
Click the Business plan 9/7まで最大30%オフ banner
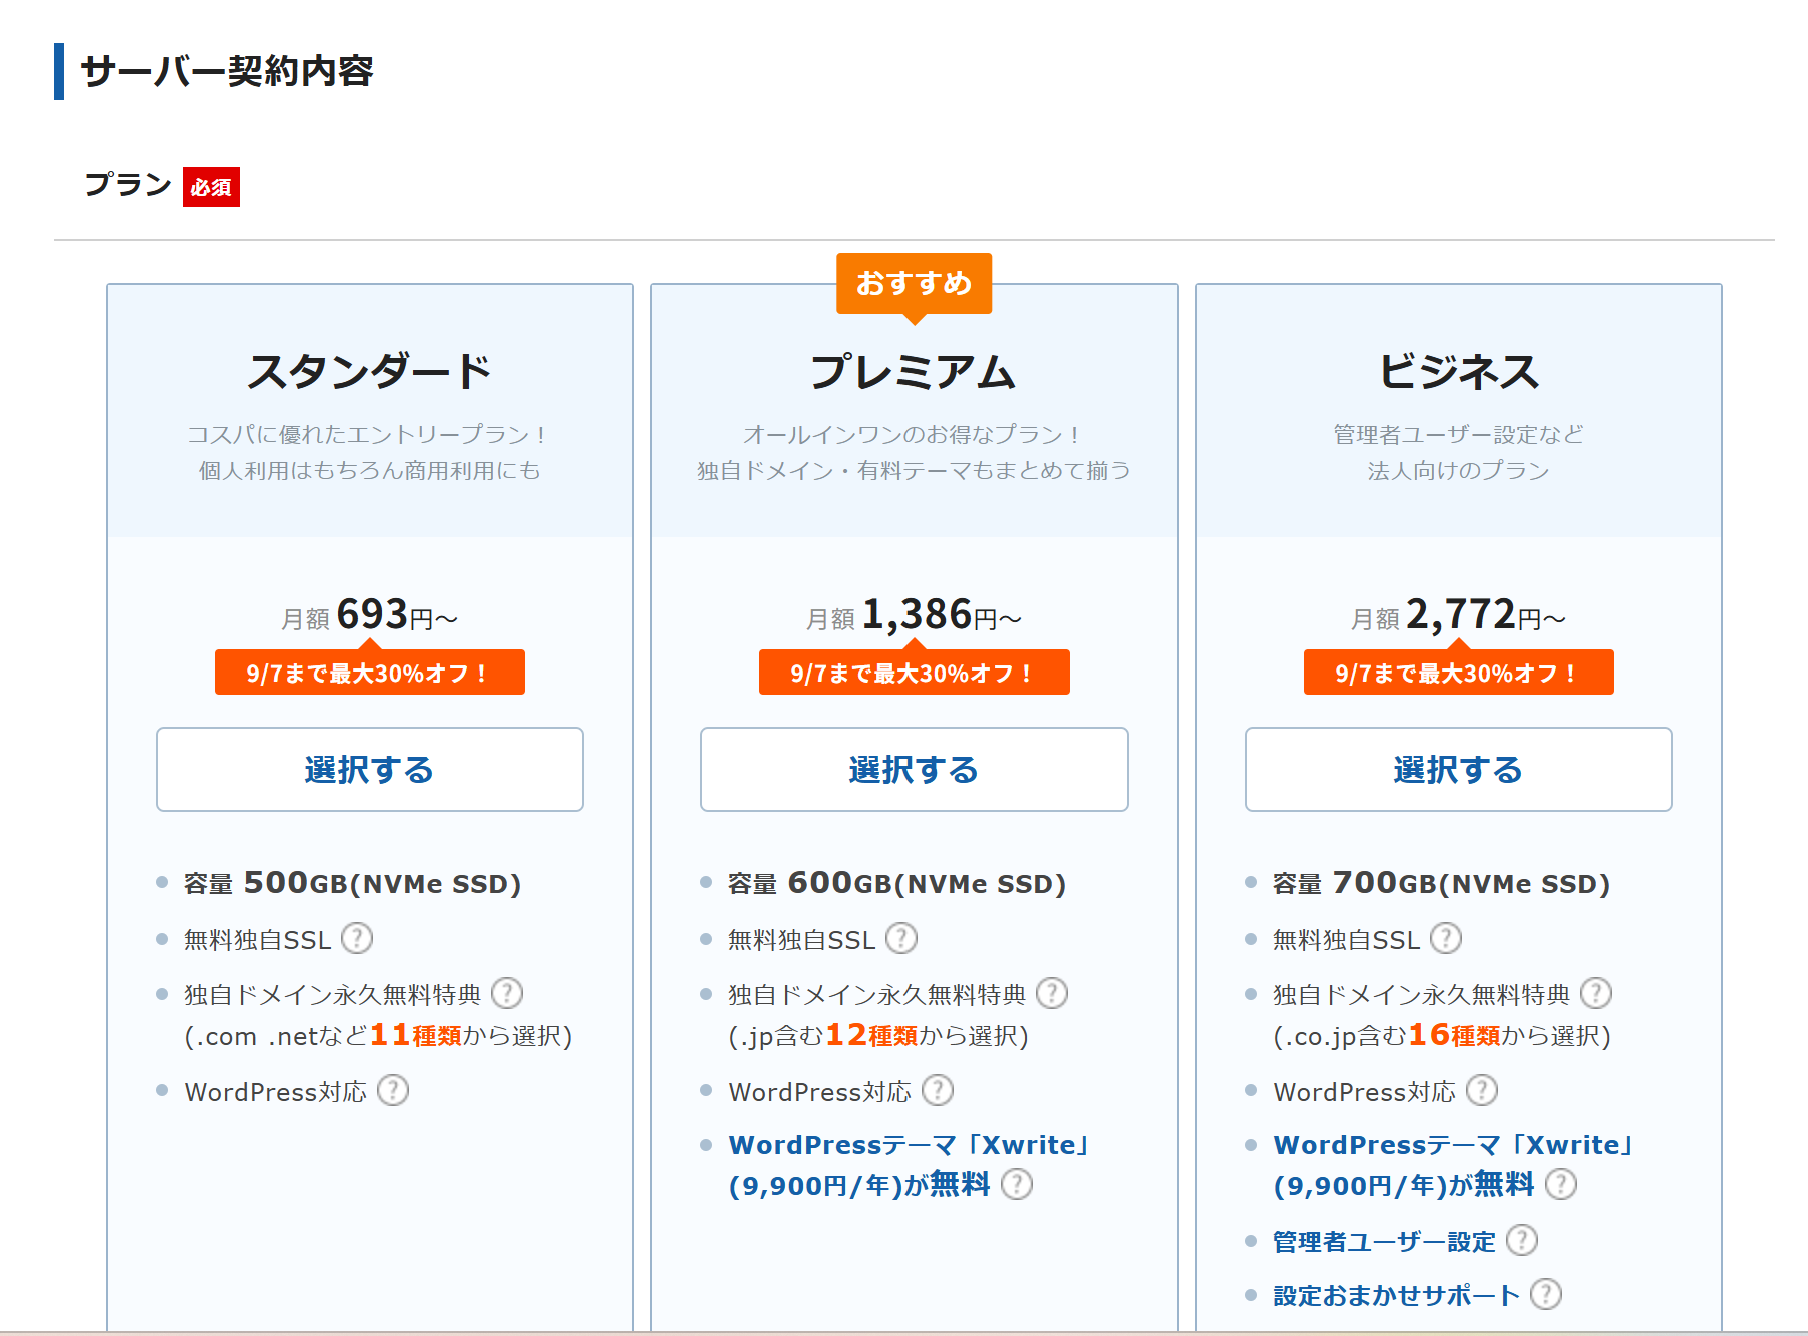point(1459,672)
